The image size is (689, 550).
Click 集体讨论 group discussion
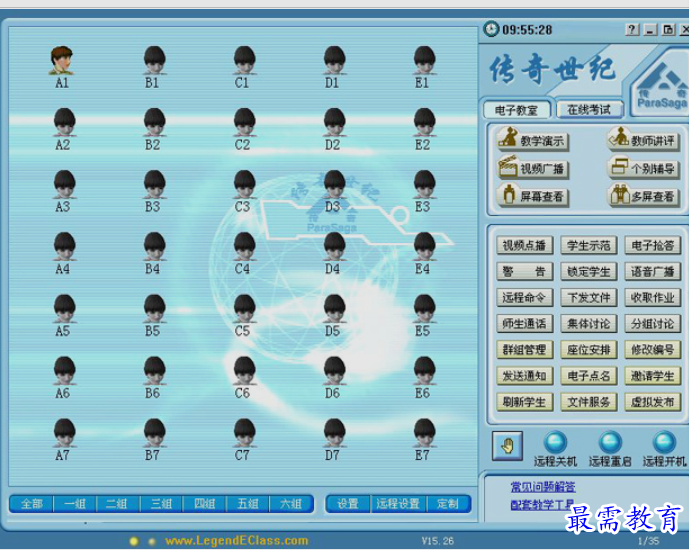[589, 324]
